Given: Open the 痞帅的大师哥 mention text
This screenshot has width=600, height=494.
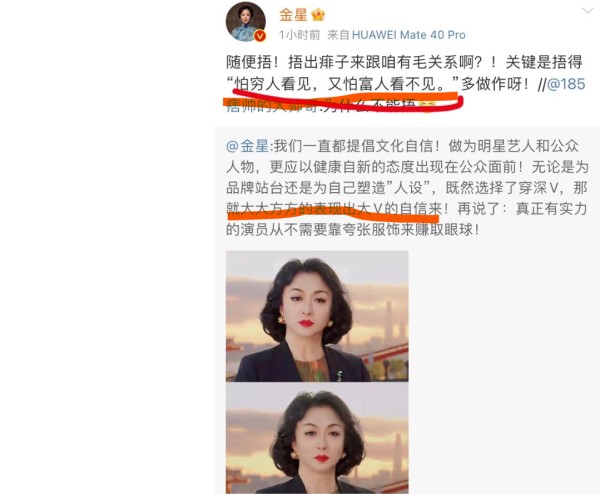Looking at the screenshot, I should pos(272,106).
